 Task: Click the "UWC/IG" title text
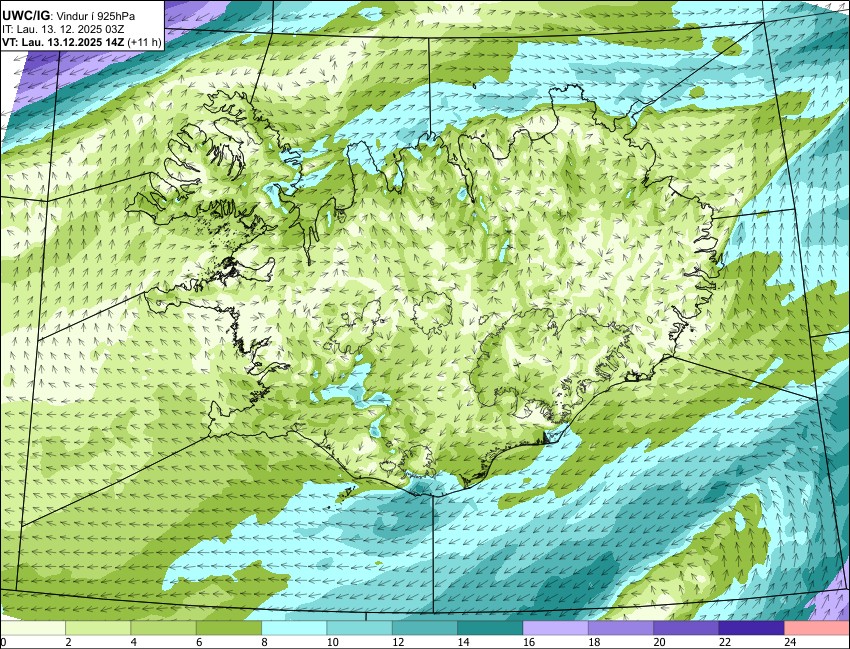pos(25,16)
